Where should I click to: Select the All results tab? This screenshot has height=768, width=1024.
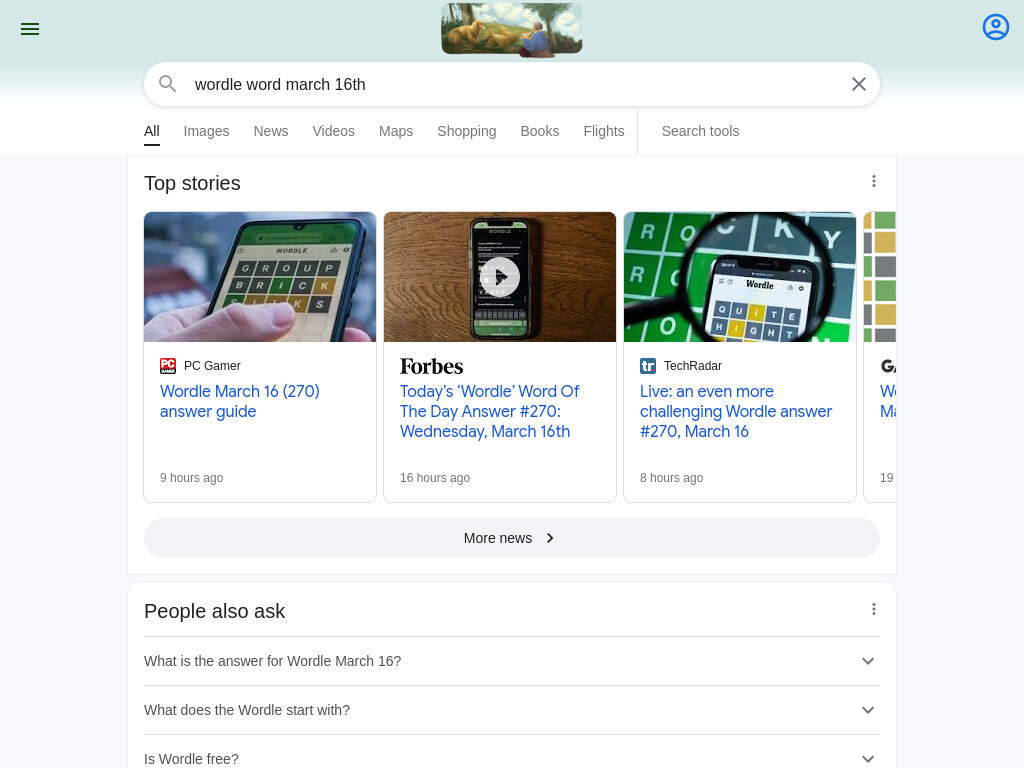tap(152, 131)
